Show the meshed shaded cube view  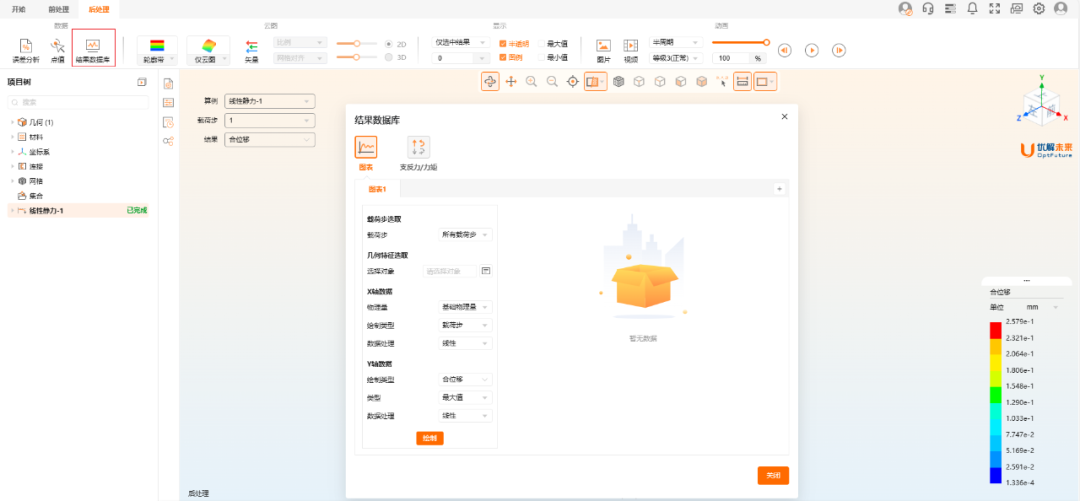coord(619,81)
